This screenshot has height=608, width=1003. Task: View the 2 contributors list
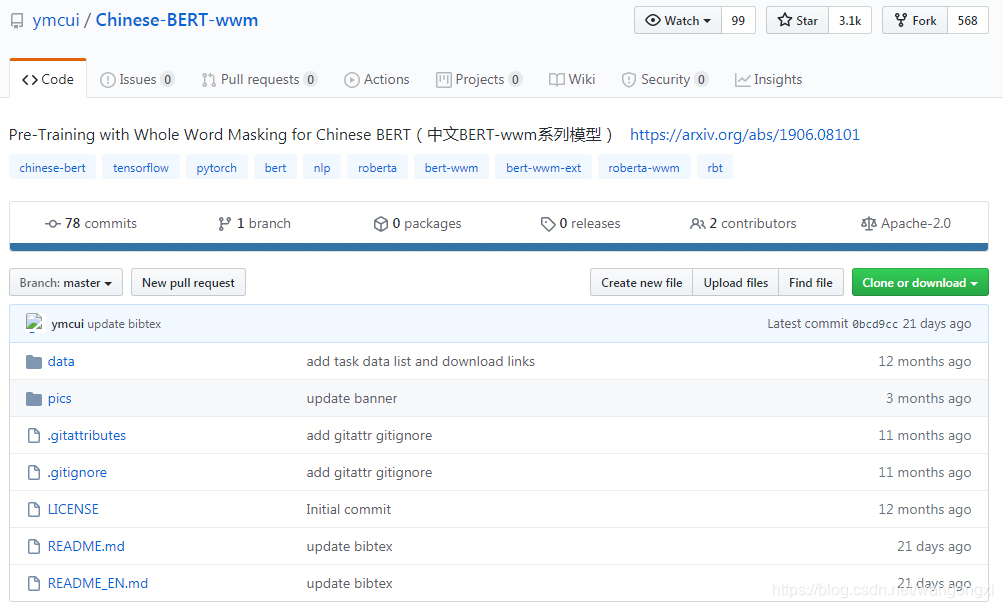coord(743,223)
